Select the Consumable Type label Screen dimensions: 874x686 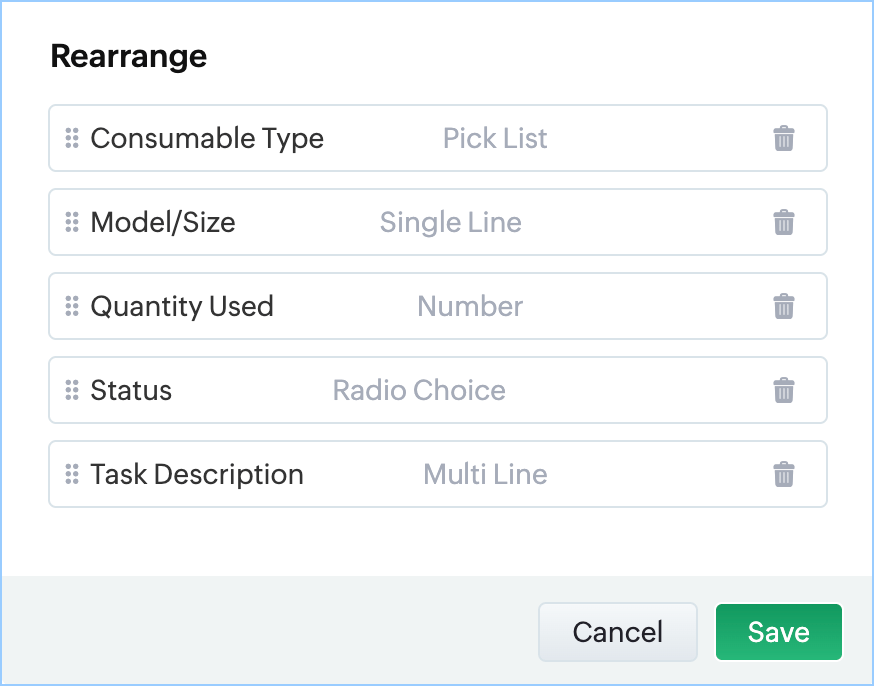click(x=207, y=138)
